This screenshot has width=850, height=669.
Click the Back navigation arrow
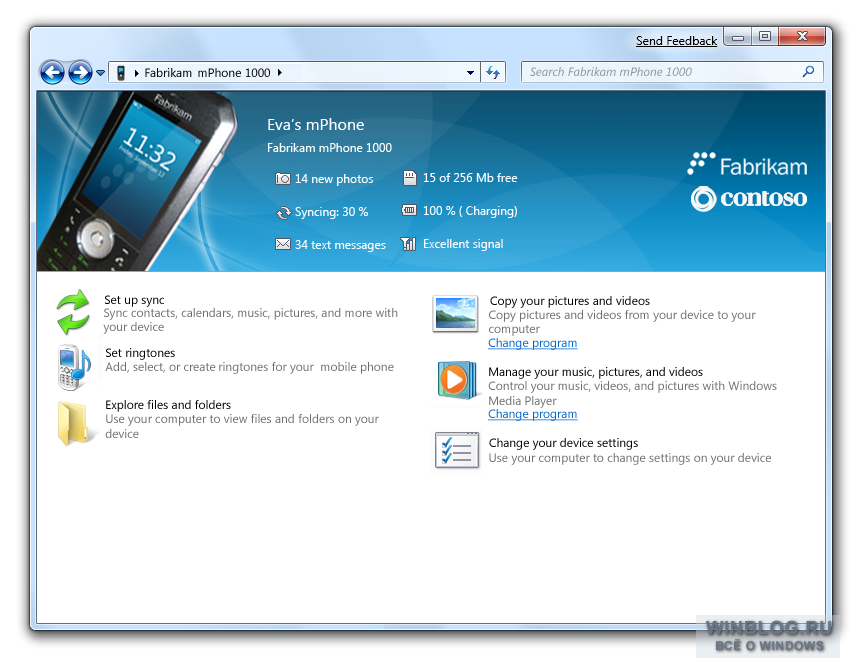point(53,73)
